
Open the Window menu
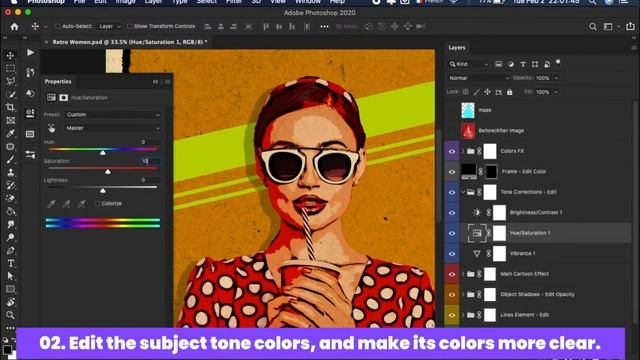point(308,2)
